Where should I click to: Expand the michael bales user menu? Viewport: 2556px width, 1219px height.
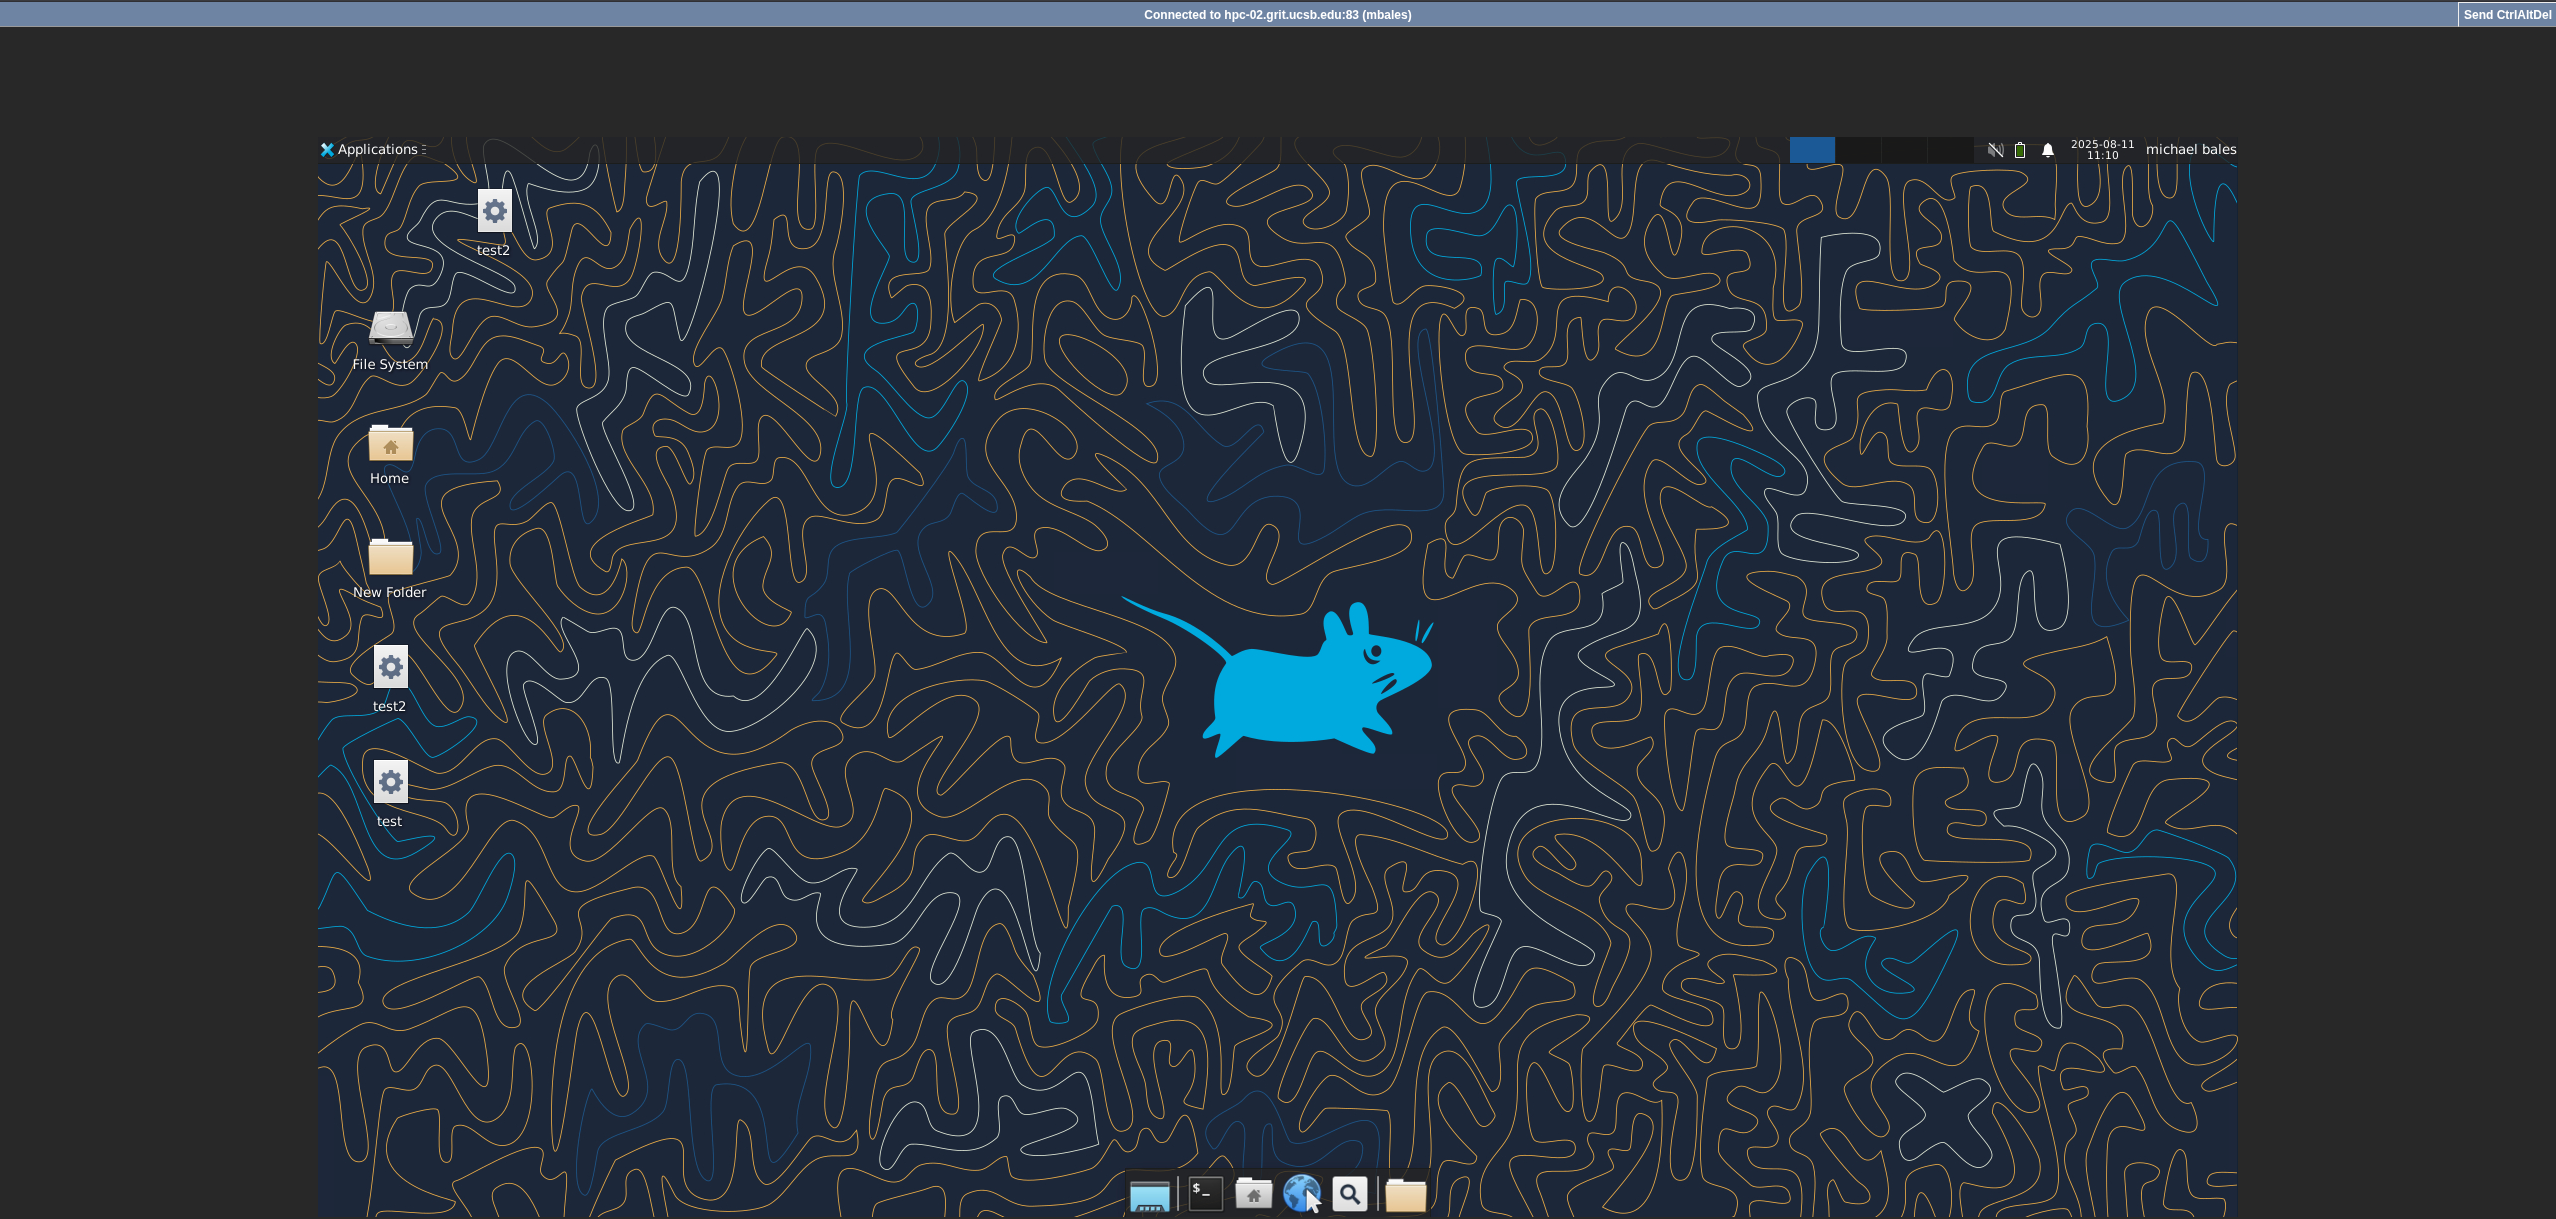(2190, 150)
